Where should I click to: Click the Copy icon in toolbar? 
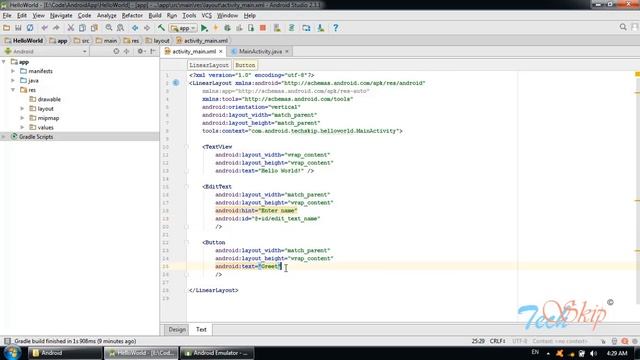(82, 28)
